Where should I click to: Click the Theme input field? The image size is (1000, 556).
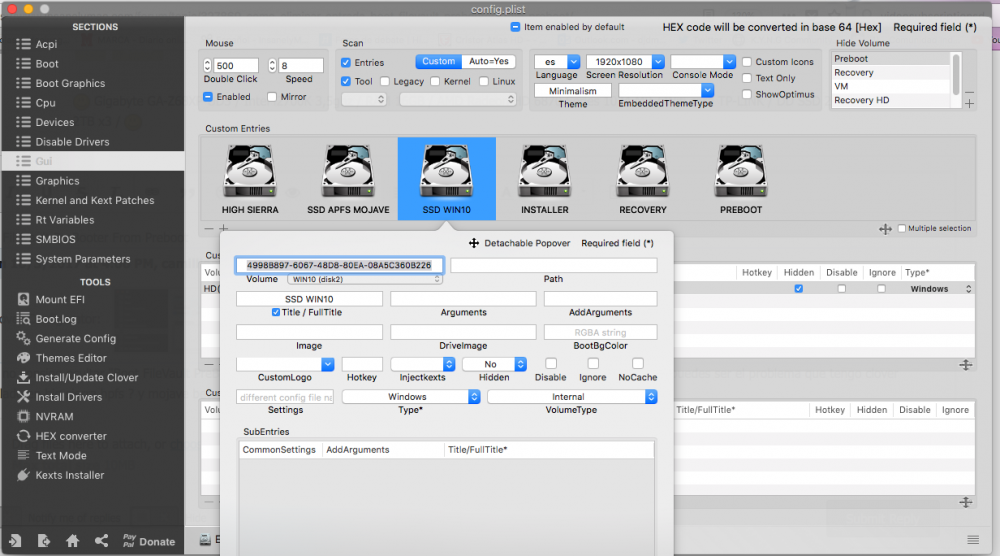coord(573,91)
